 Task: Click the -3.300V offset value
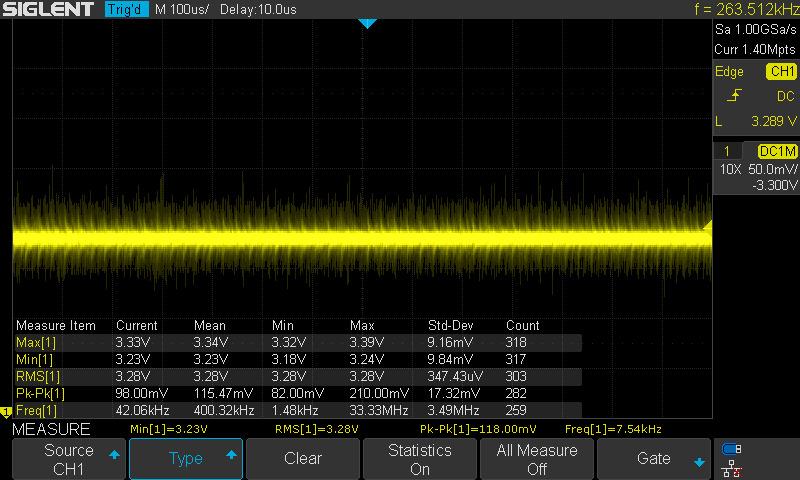(x=774, y=185)
